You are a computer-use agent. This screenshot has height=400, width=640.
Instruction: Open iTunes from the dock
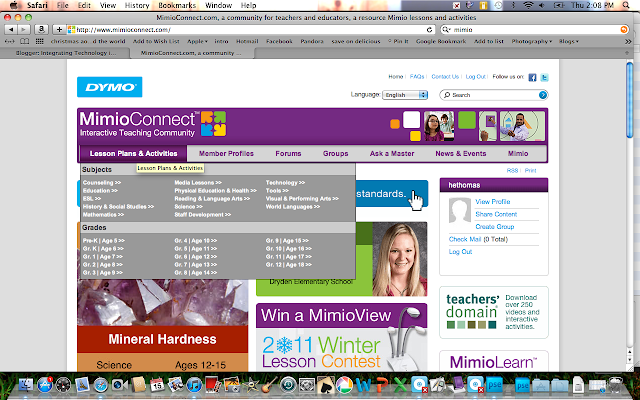click(194, 384)
